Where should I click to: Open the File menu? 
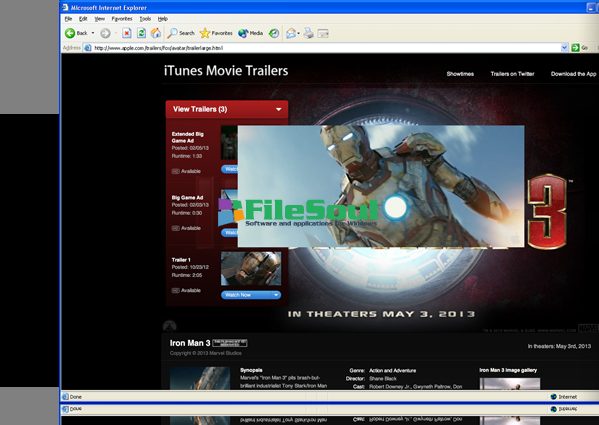point(68,19)
